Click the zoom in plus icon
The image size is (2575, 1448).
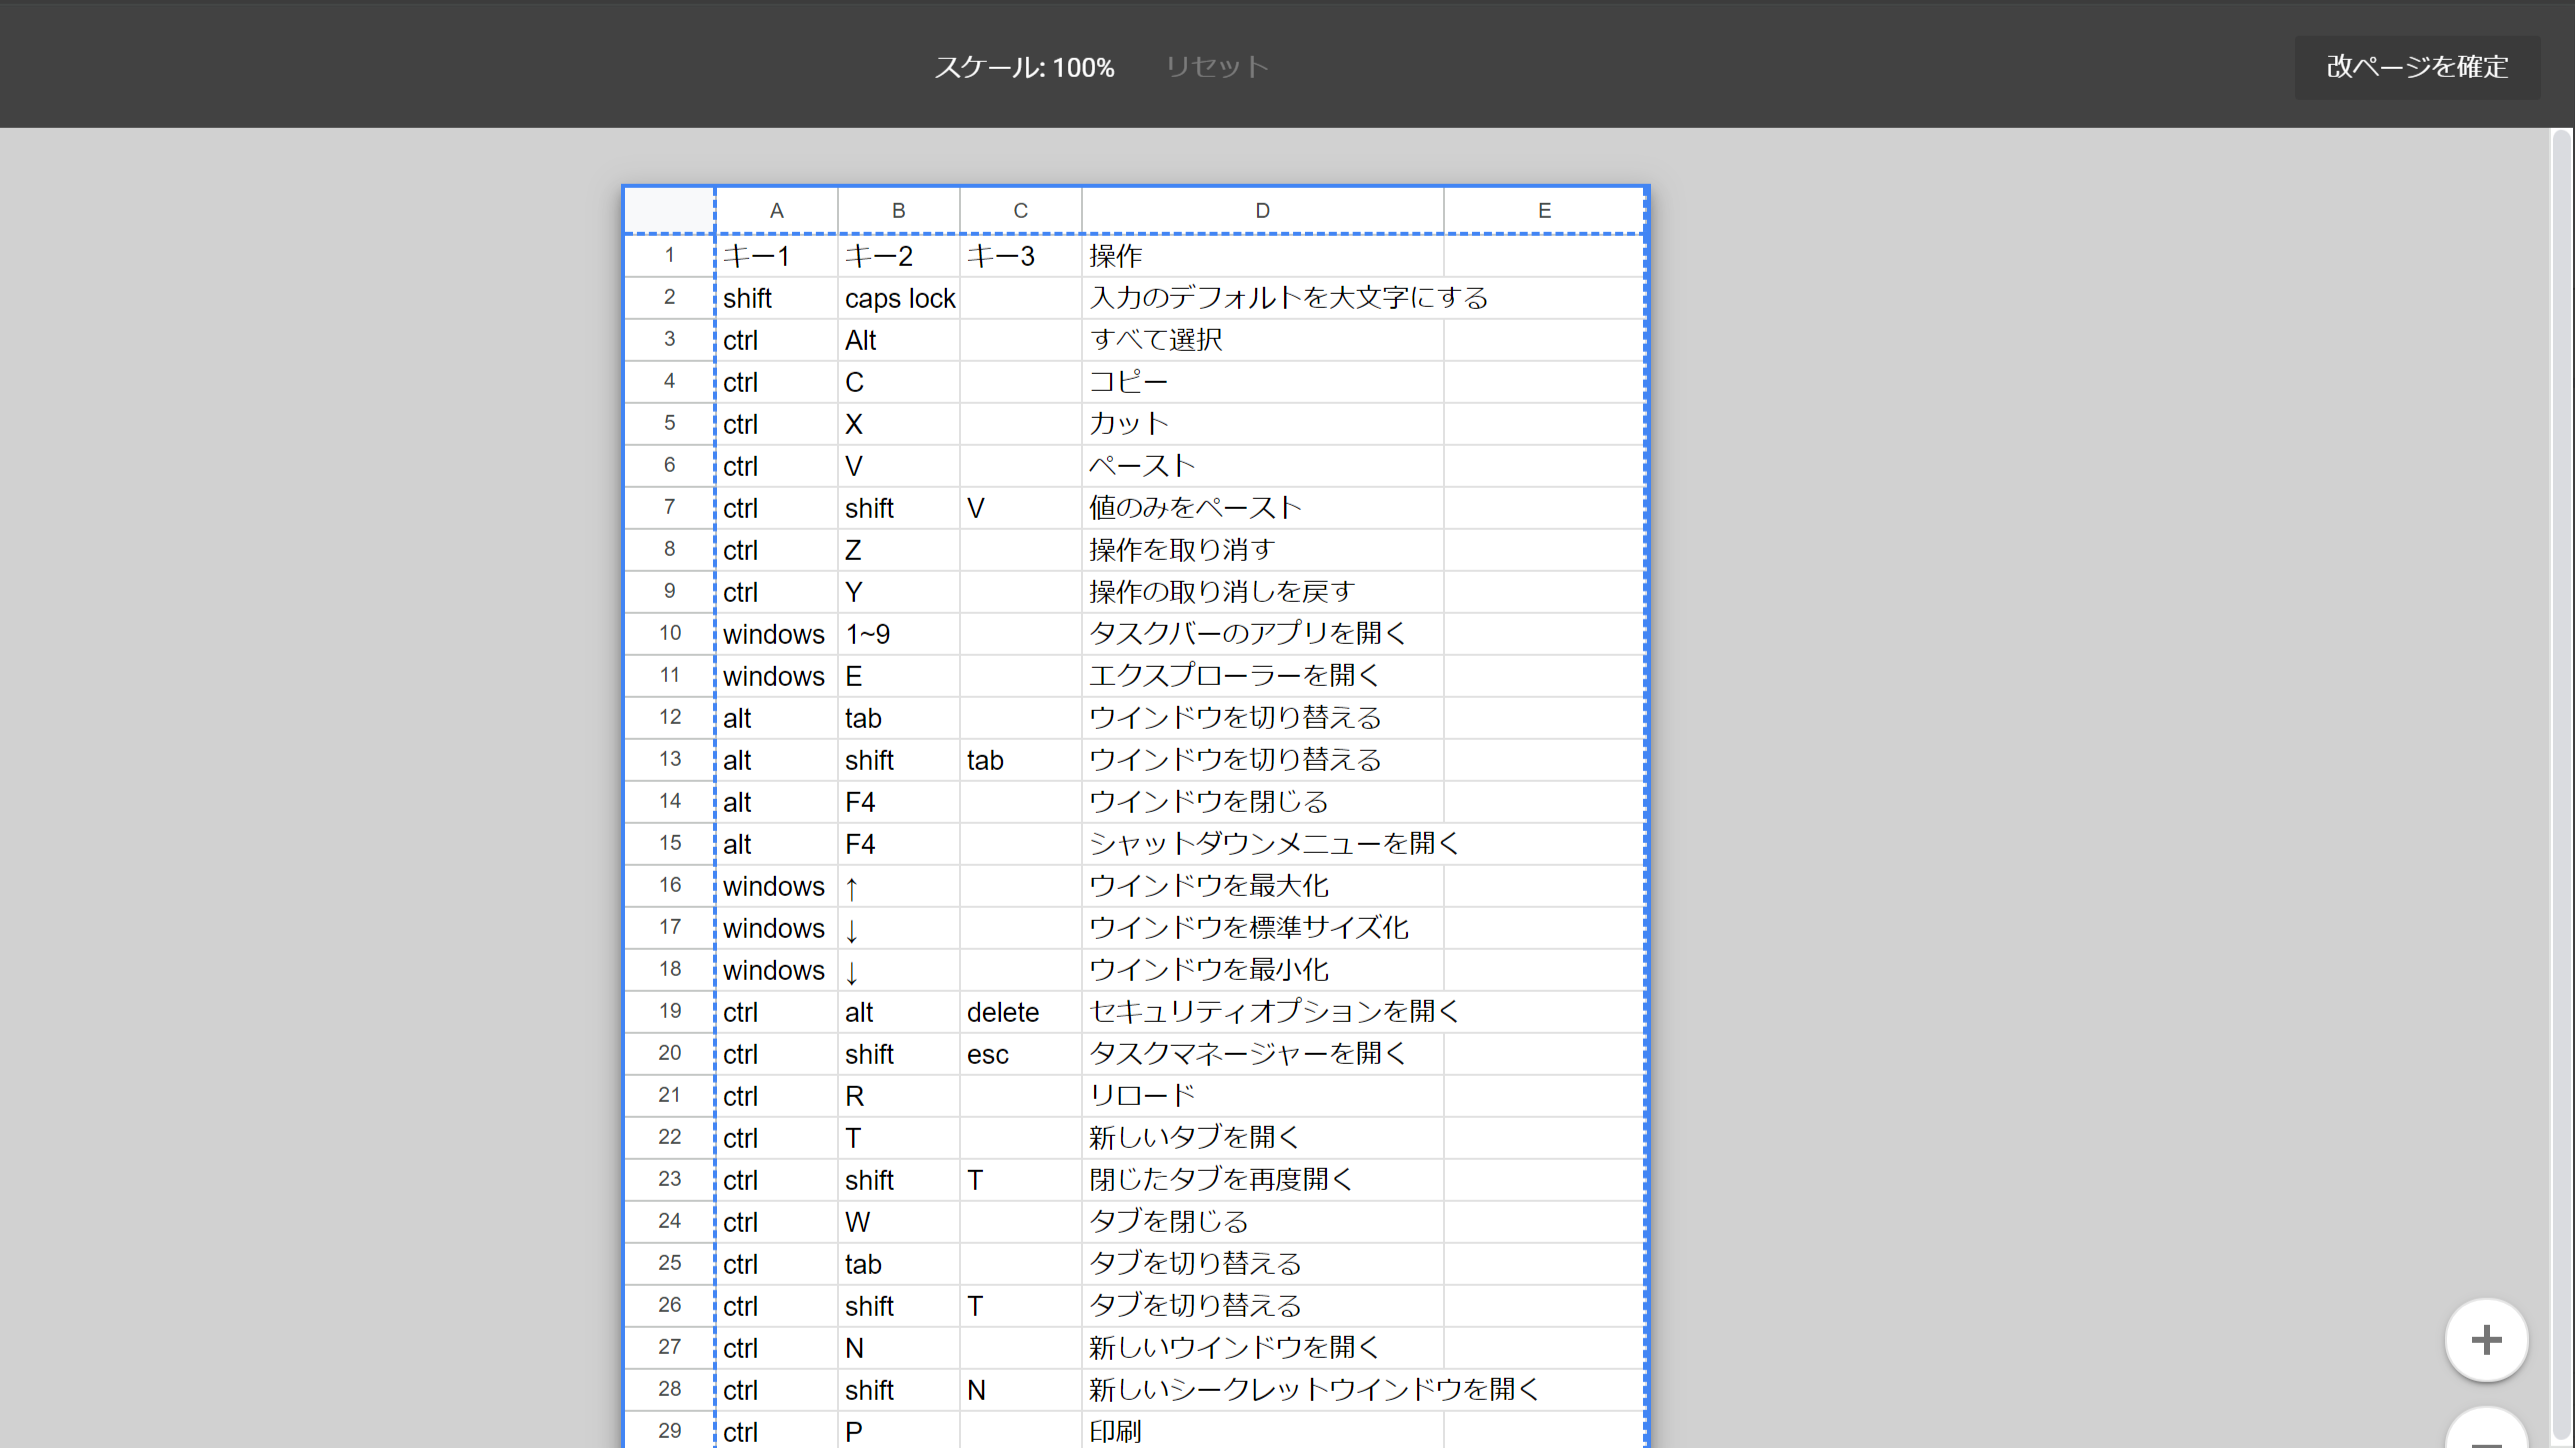coord(2486,1340)
